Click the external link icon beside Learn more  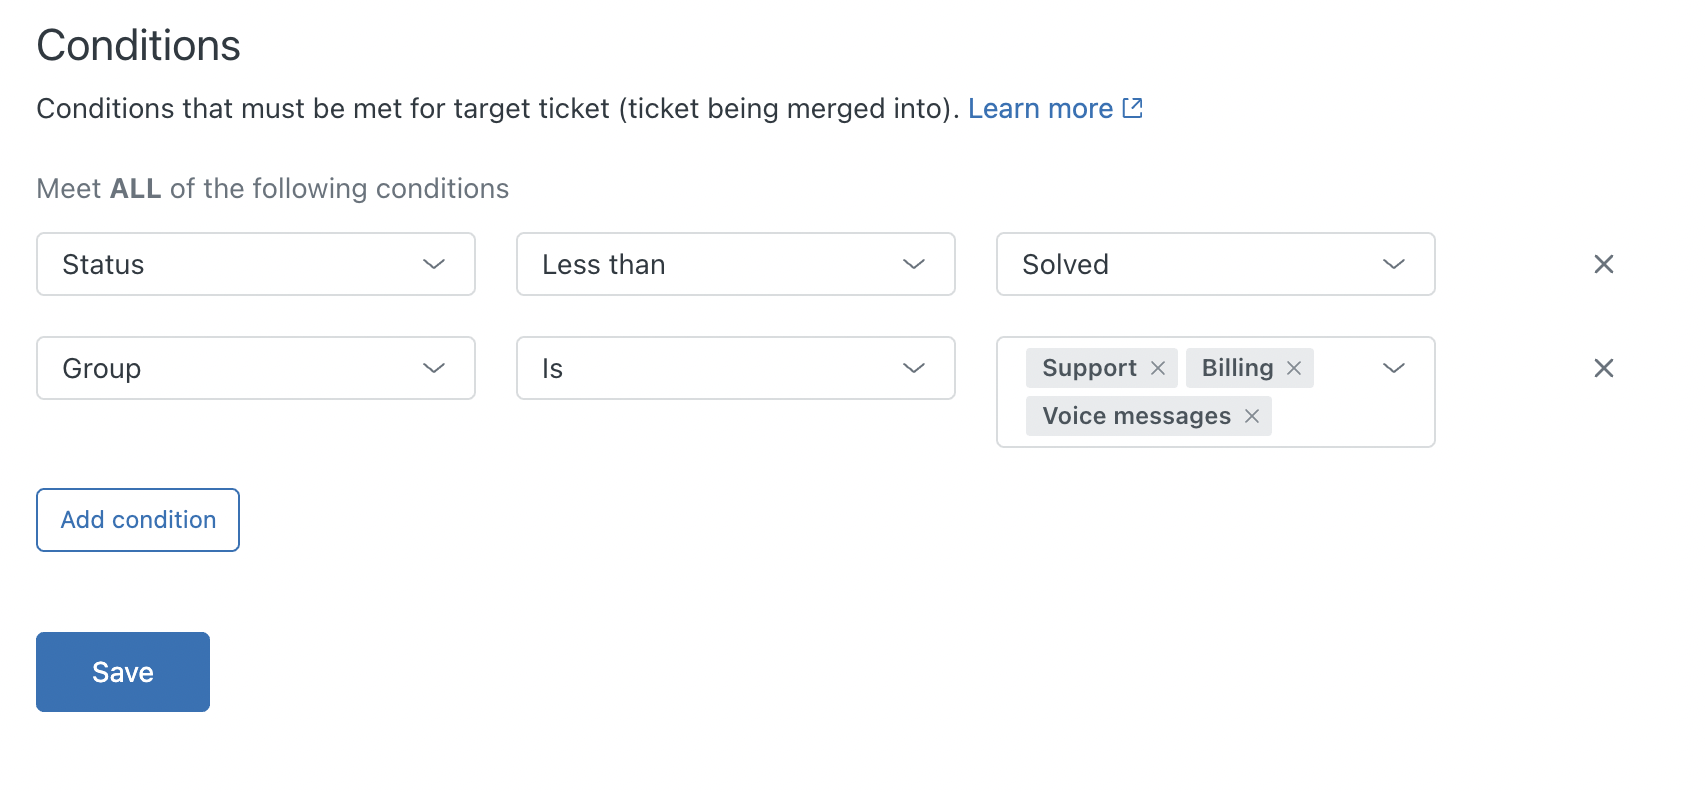pos(1131,107)
